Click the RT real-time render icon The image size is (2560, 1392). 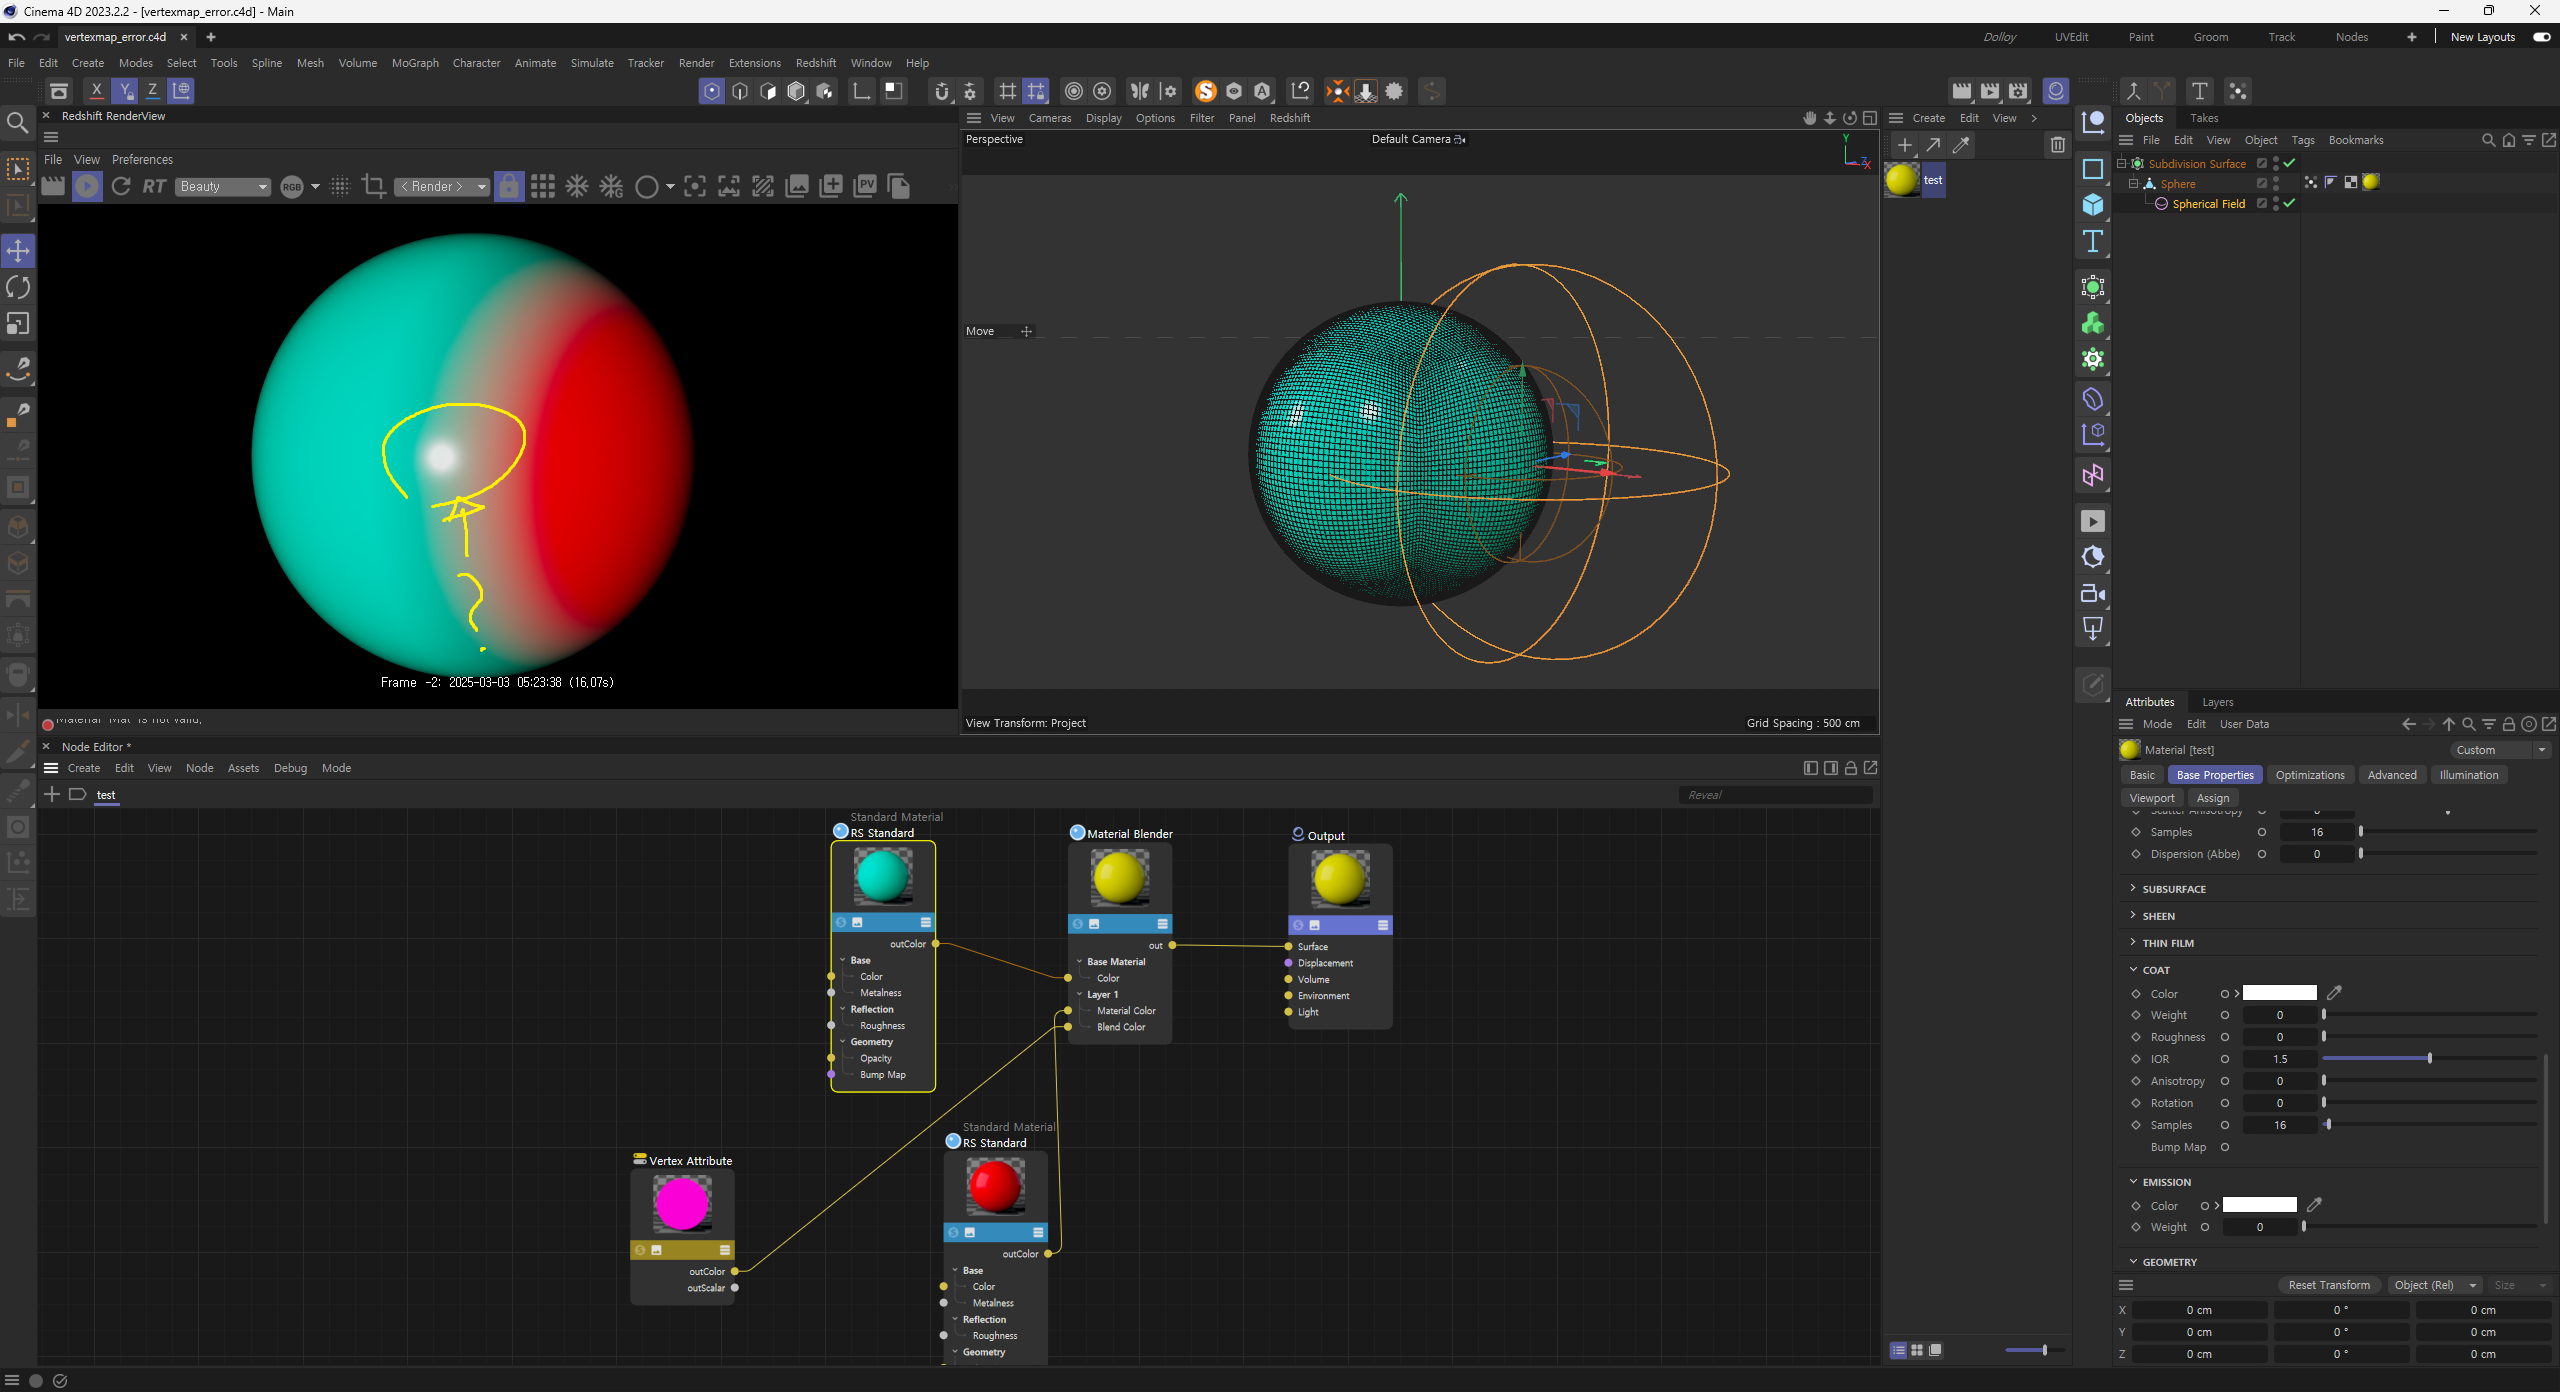(154, 186)
